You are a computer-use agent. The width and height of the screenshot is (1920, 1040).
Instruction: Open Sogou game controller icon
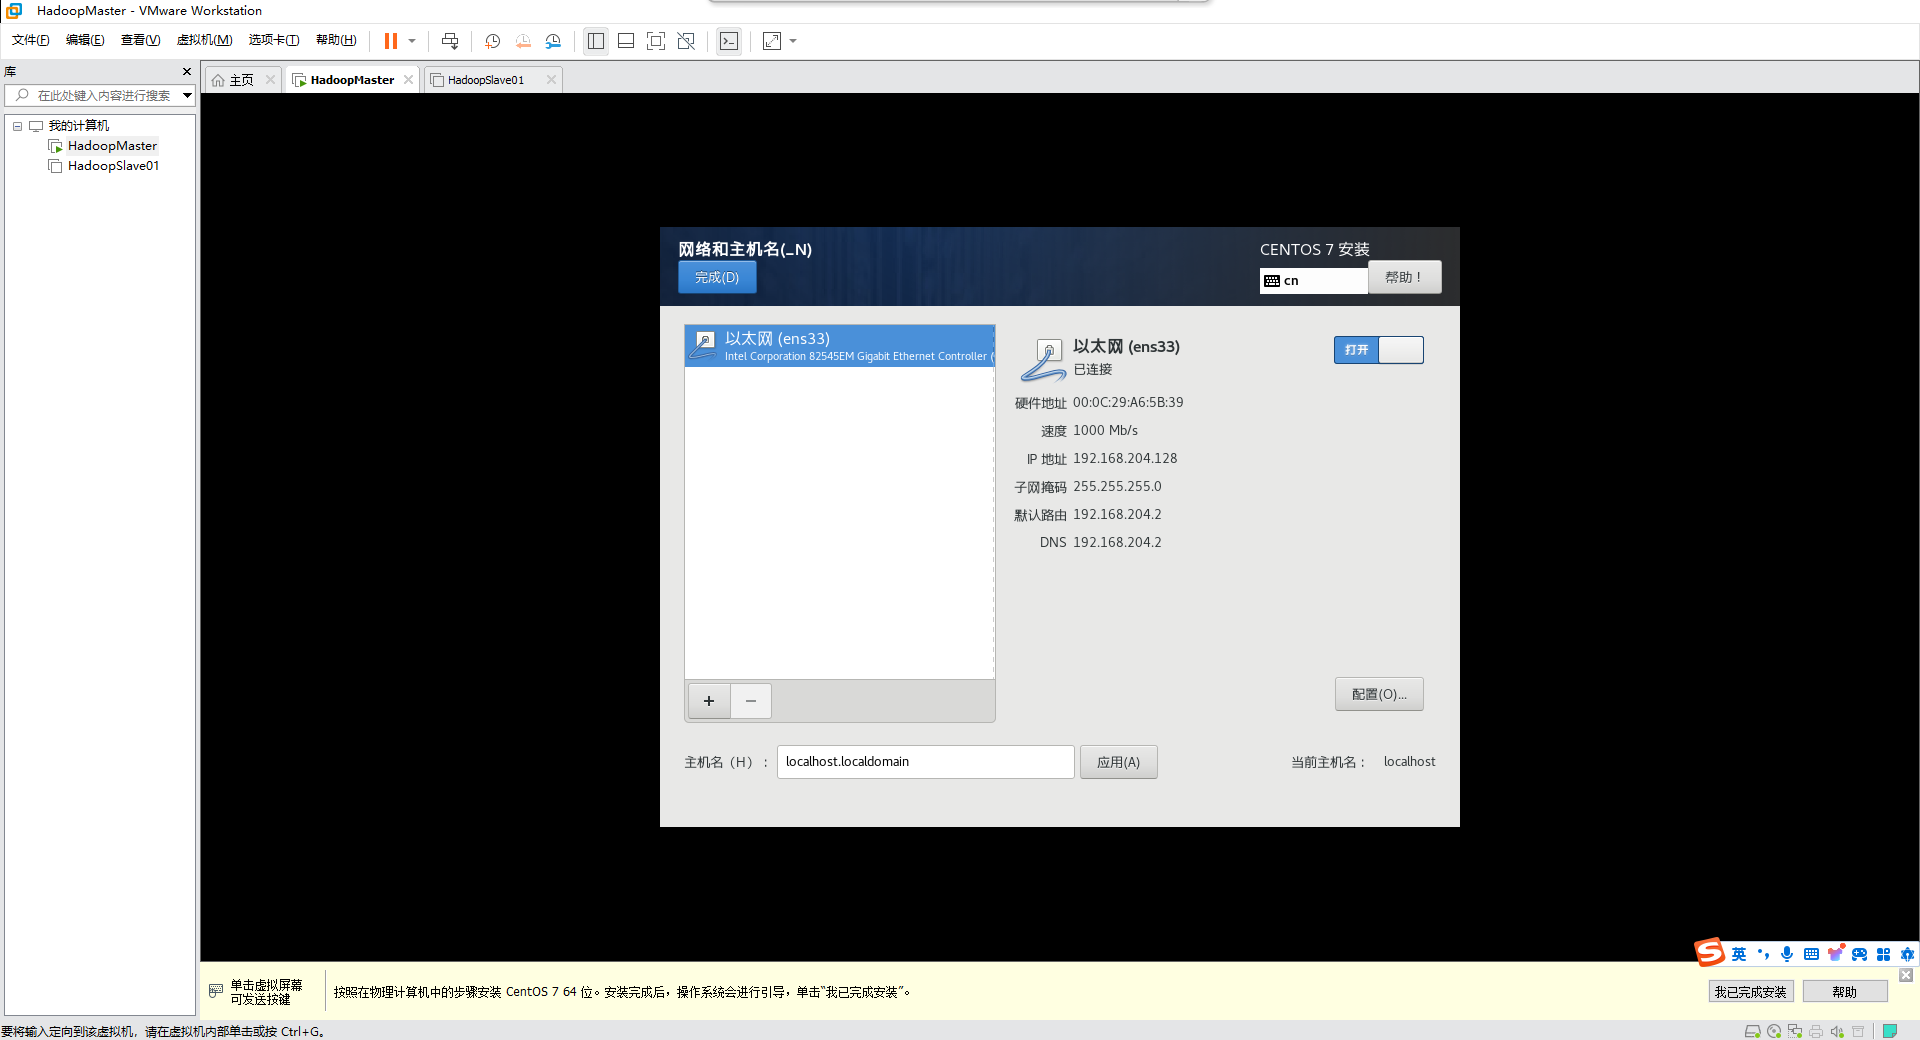pos(1859,954)
